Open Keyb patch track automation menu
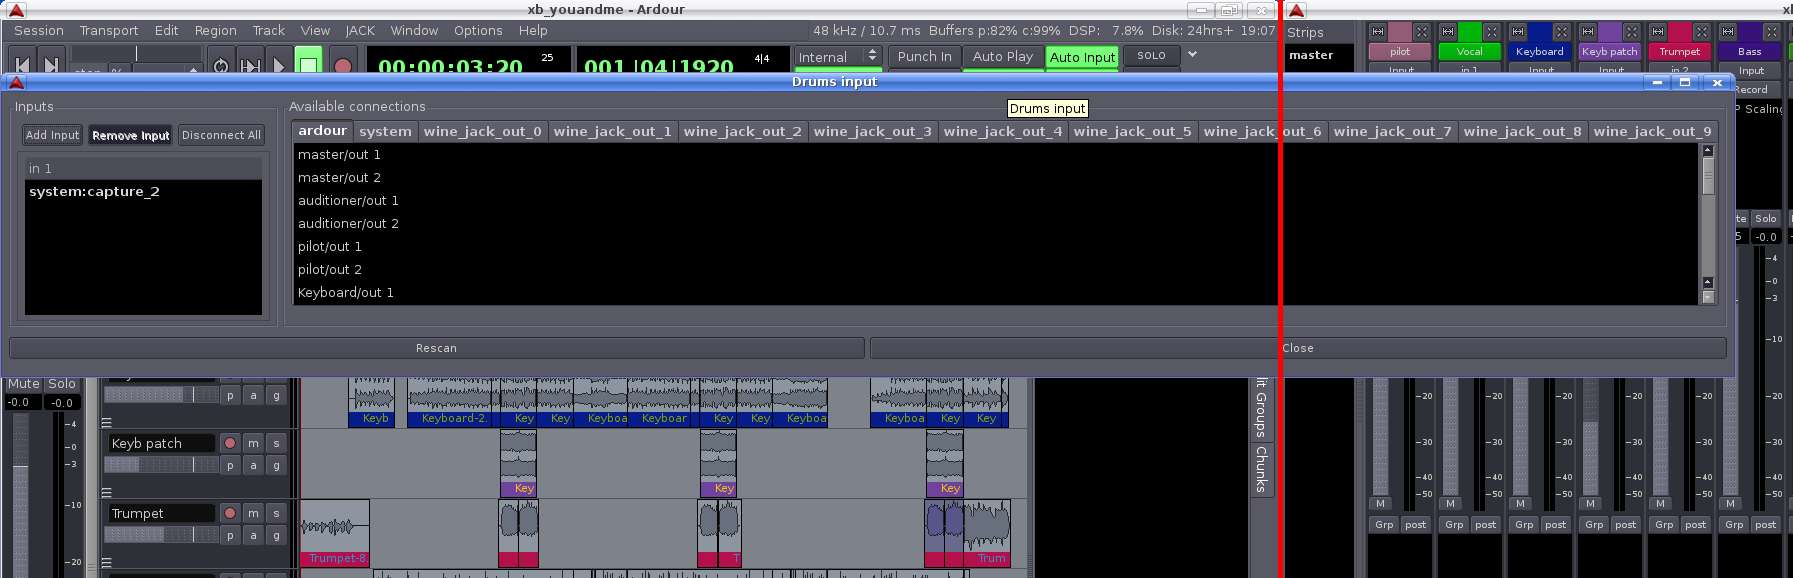This screenshot has height=578, width=1793. pyautogui.click(x=253, y=465)
